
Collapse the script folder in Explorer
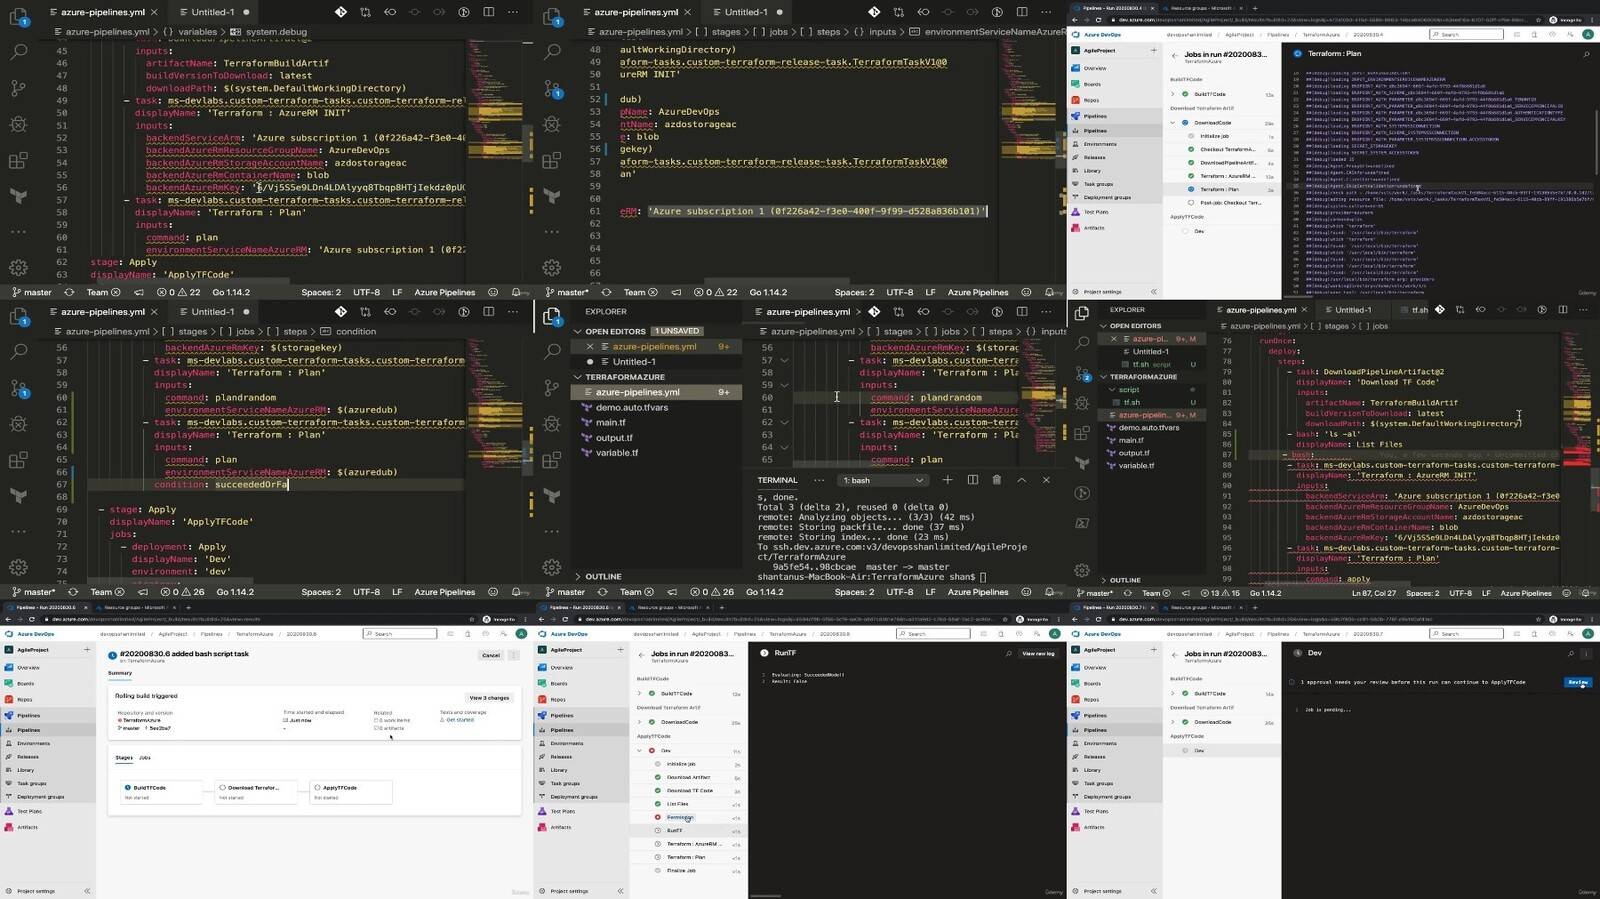point(1128,390)
